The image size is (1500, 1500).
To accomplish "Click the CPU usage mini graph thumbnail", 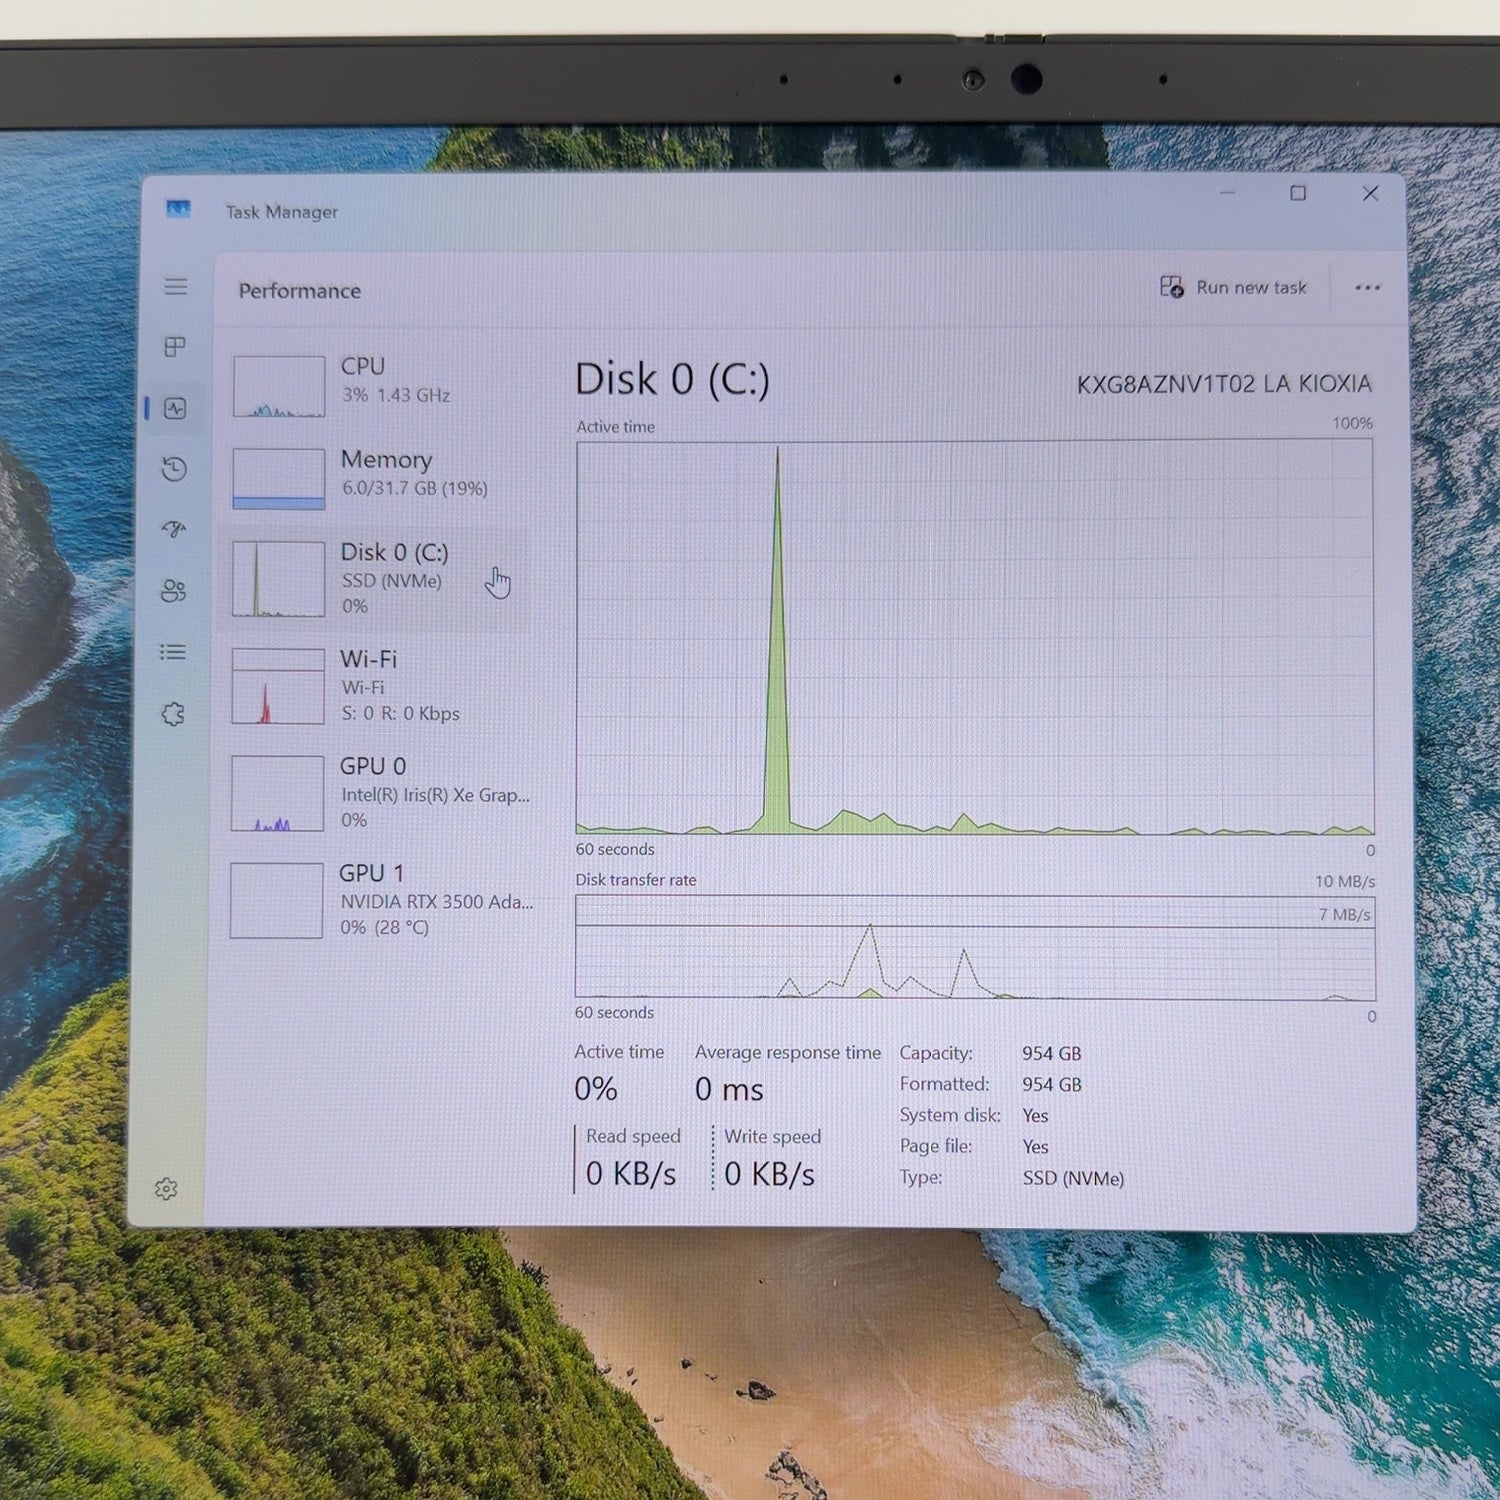I will 279,386.
